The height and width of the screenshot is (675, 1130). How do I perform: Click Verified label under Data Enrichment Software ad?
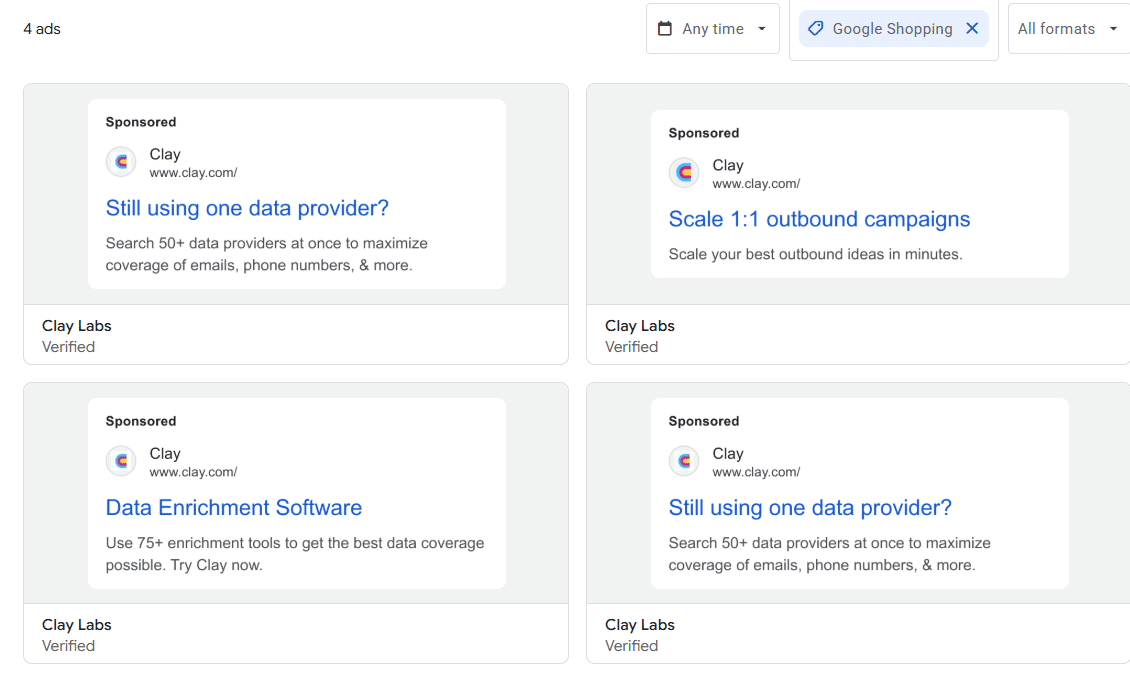(69, 646)
